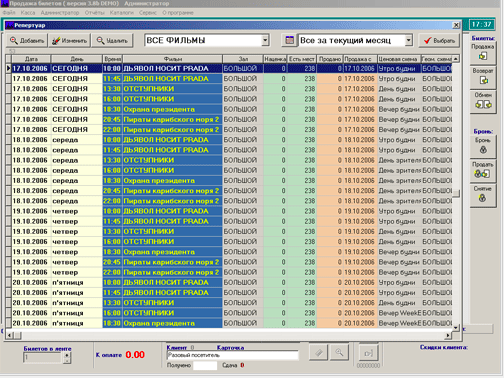Click the card reader icon button
504x378 pixels.
(x=368, y=353)
